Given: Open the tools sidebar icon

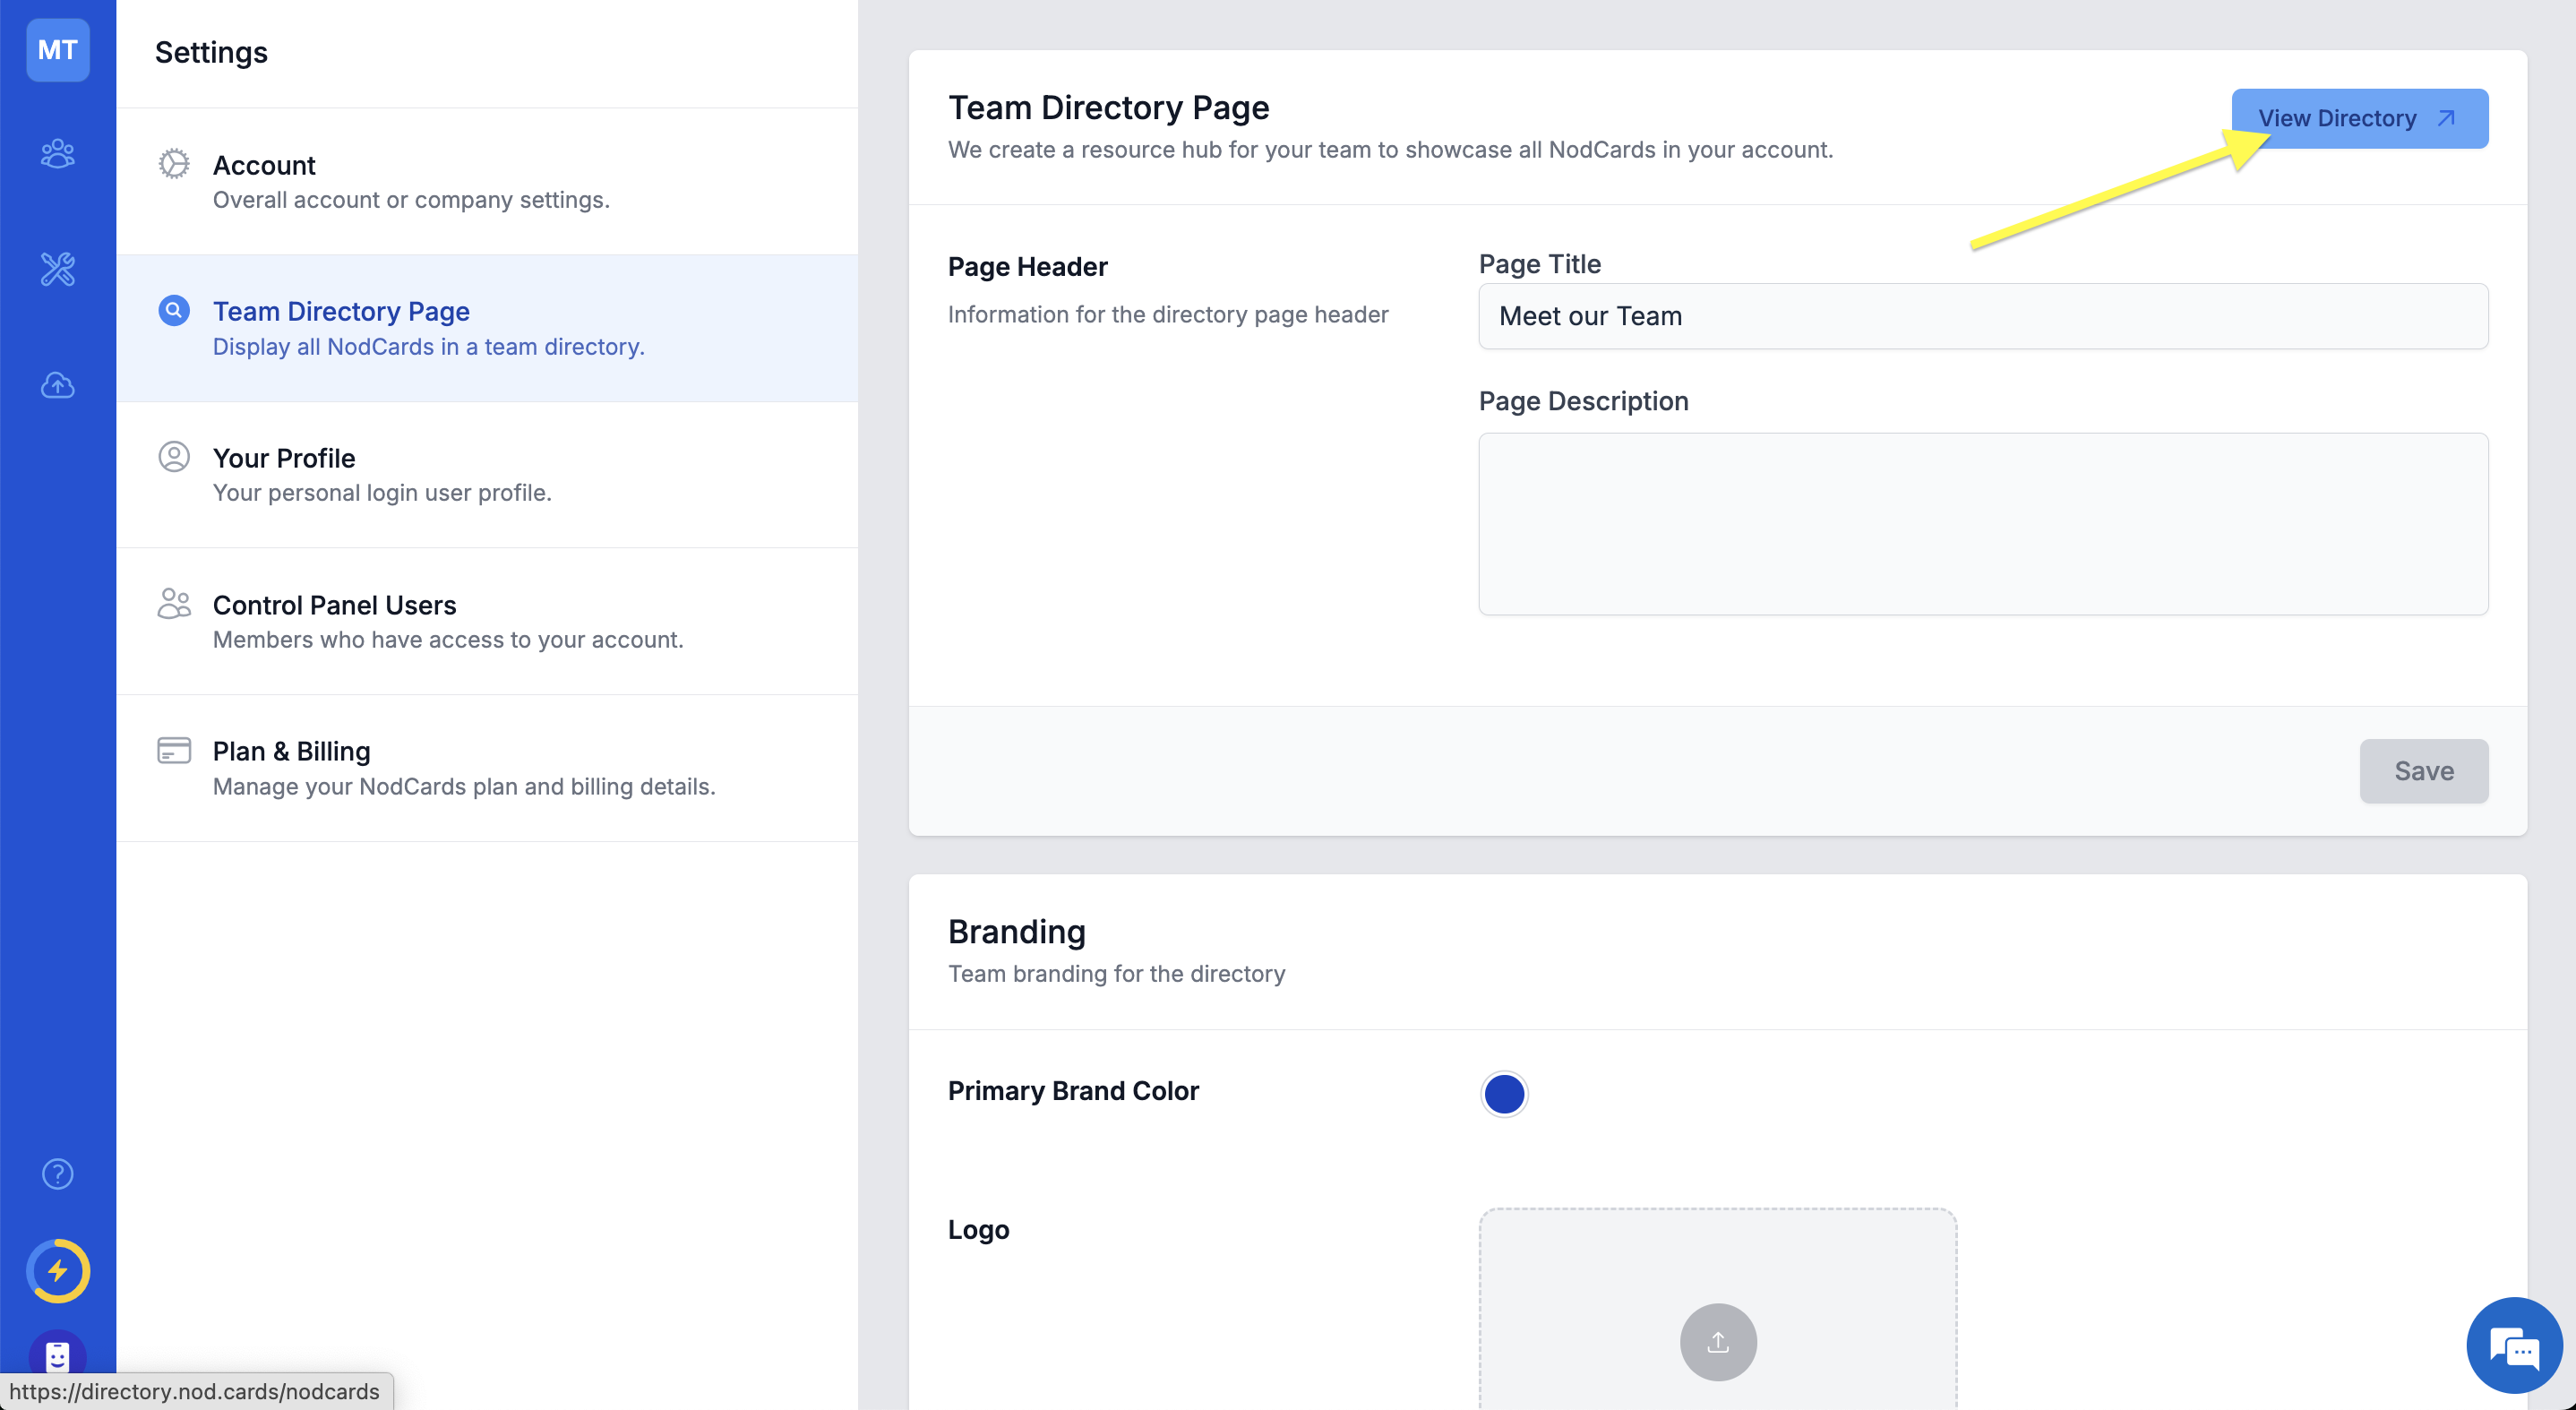Looking at the screenshot, I should [57, 269].
